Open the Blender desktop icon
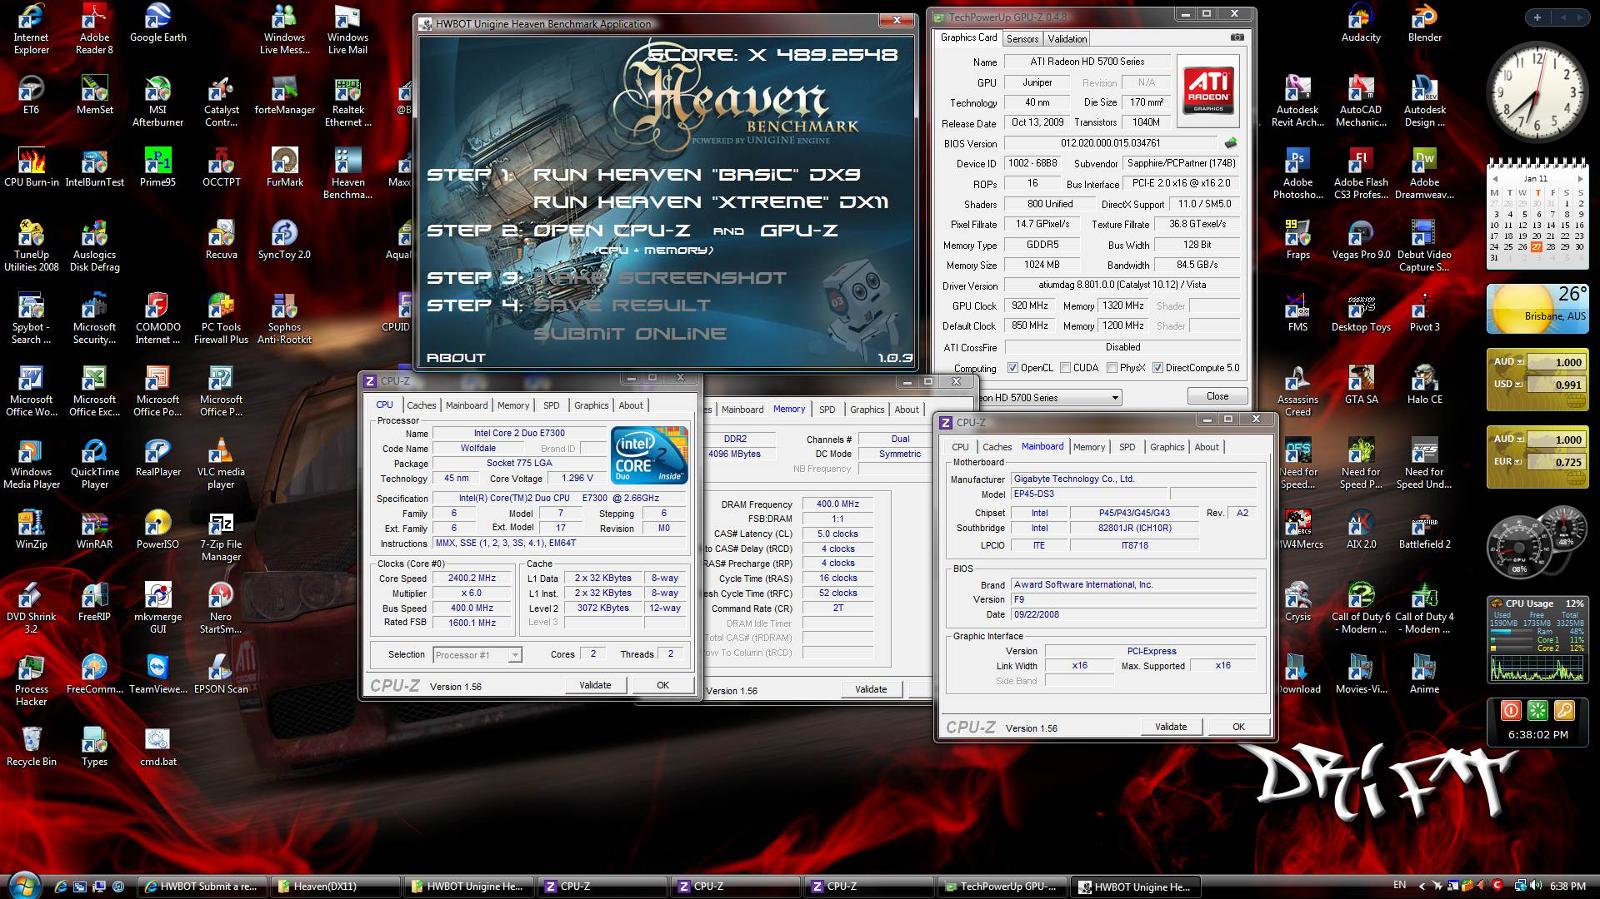The height and width of the screenshot is (899, 1600). [1424, 23]
